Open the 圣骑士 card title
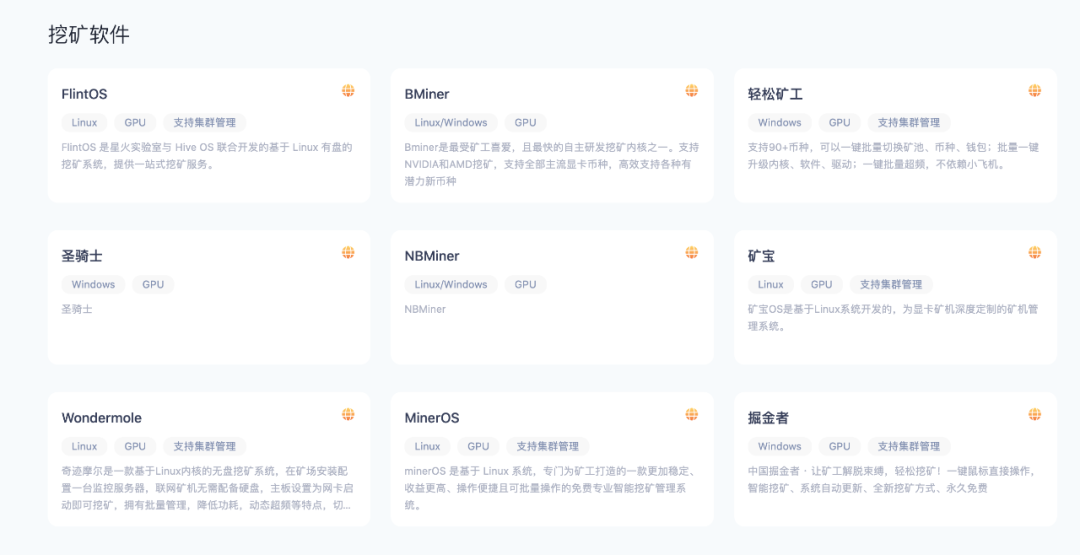This screenshot has width=1080, height=555. click(x=82, y=256)
